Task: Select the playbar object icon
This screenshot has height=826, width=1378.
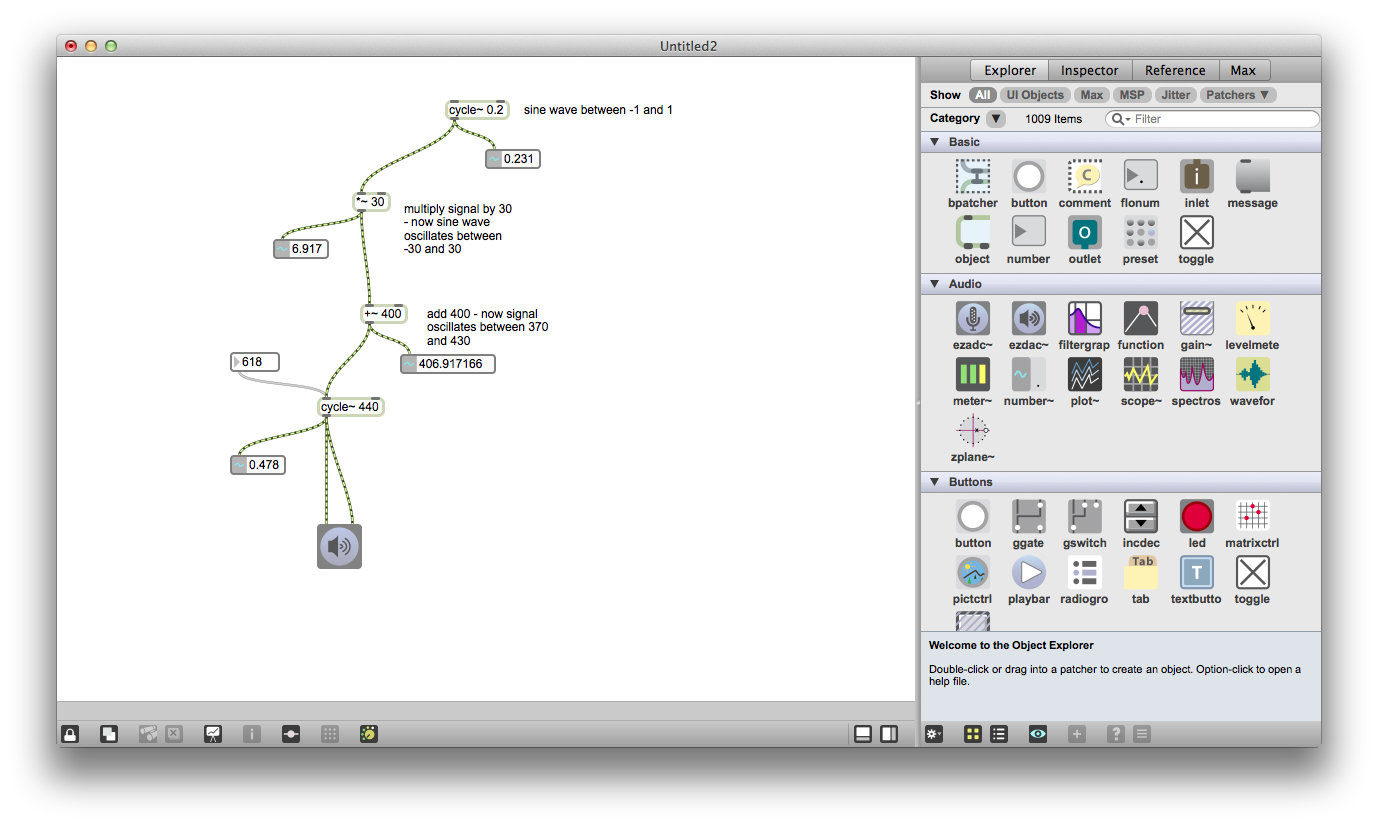Action: [1029, 572]
